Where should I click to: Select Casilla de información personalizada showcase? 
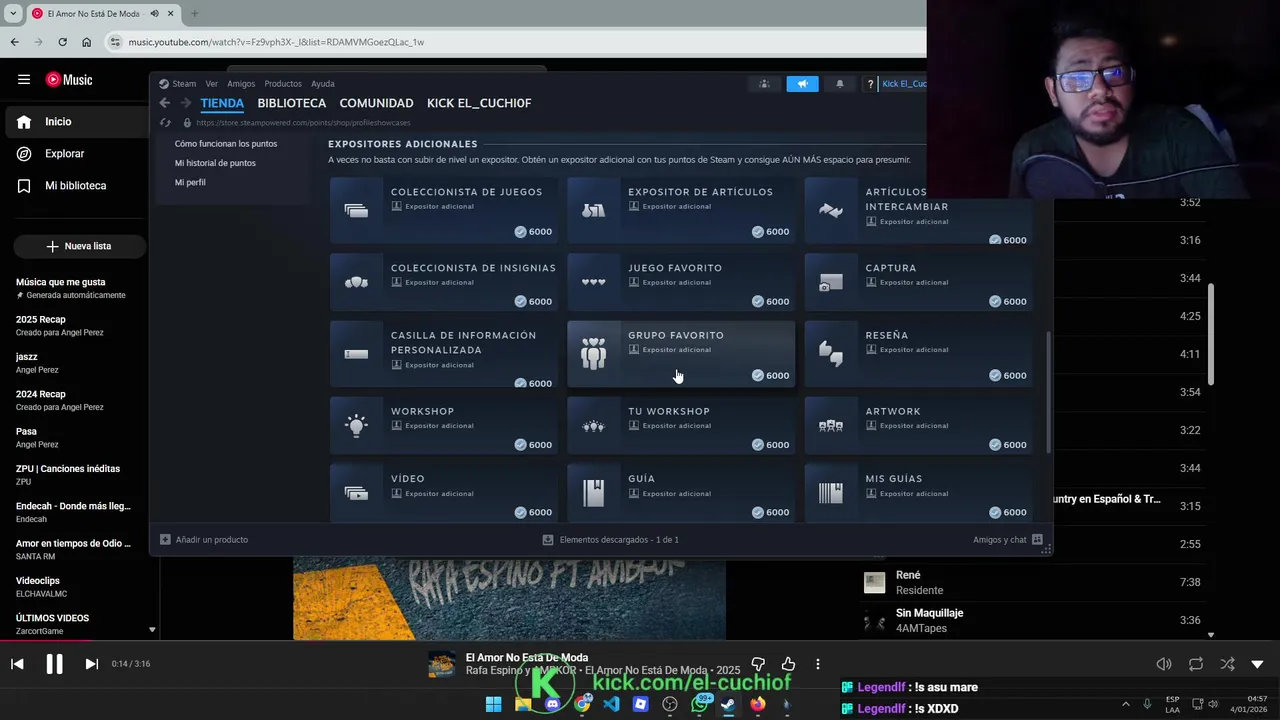click(444, 354)
